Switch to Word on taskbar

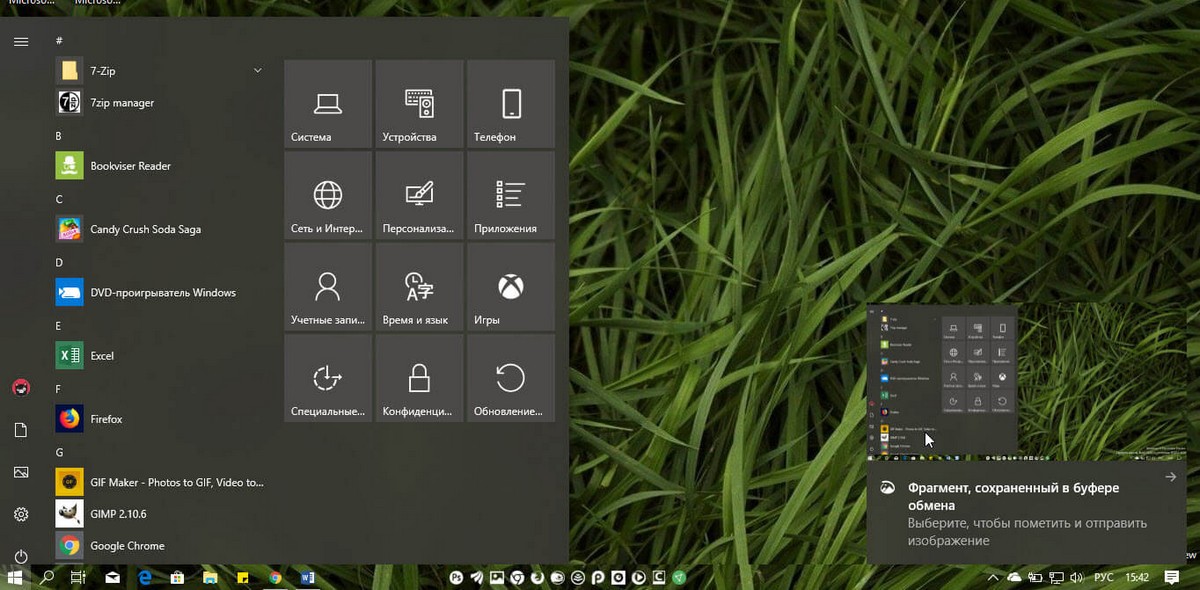click(x=308, y=577)
